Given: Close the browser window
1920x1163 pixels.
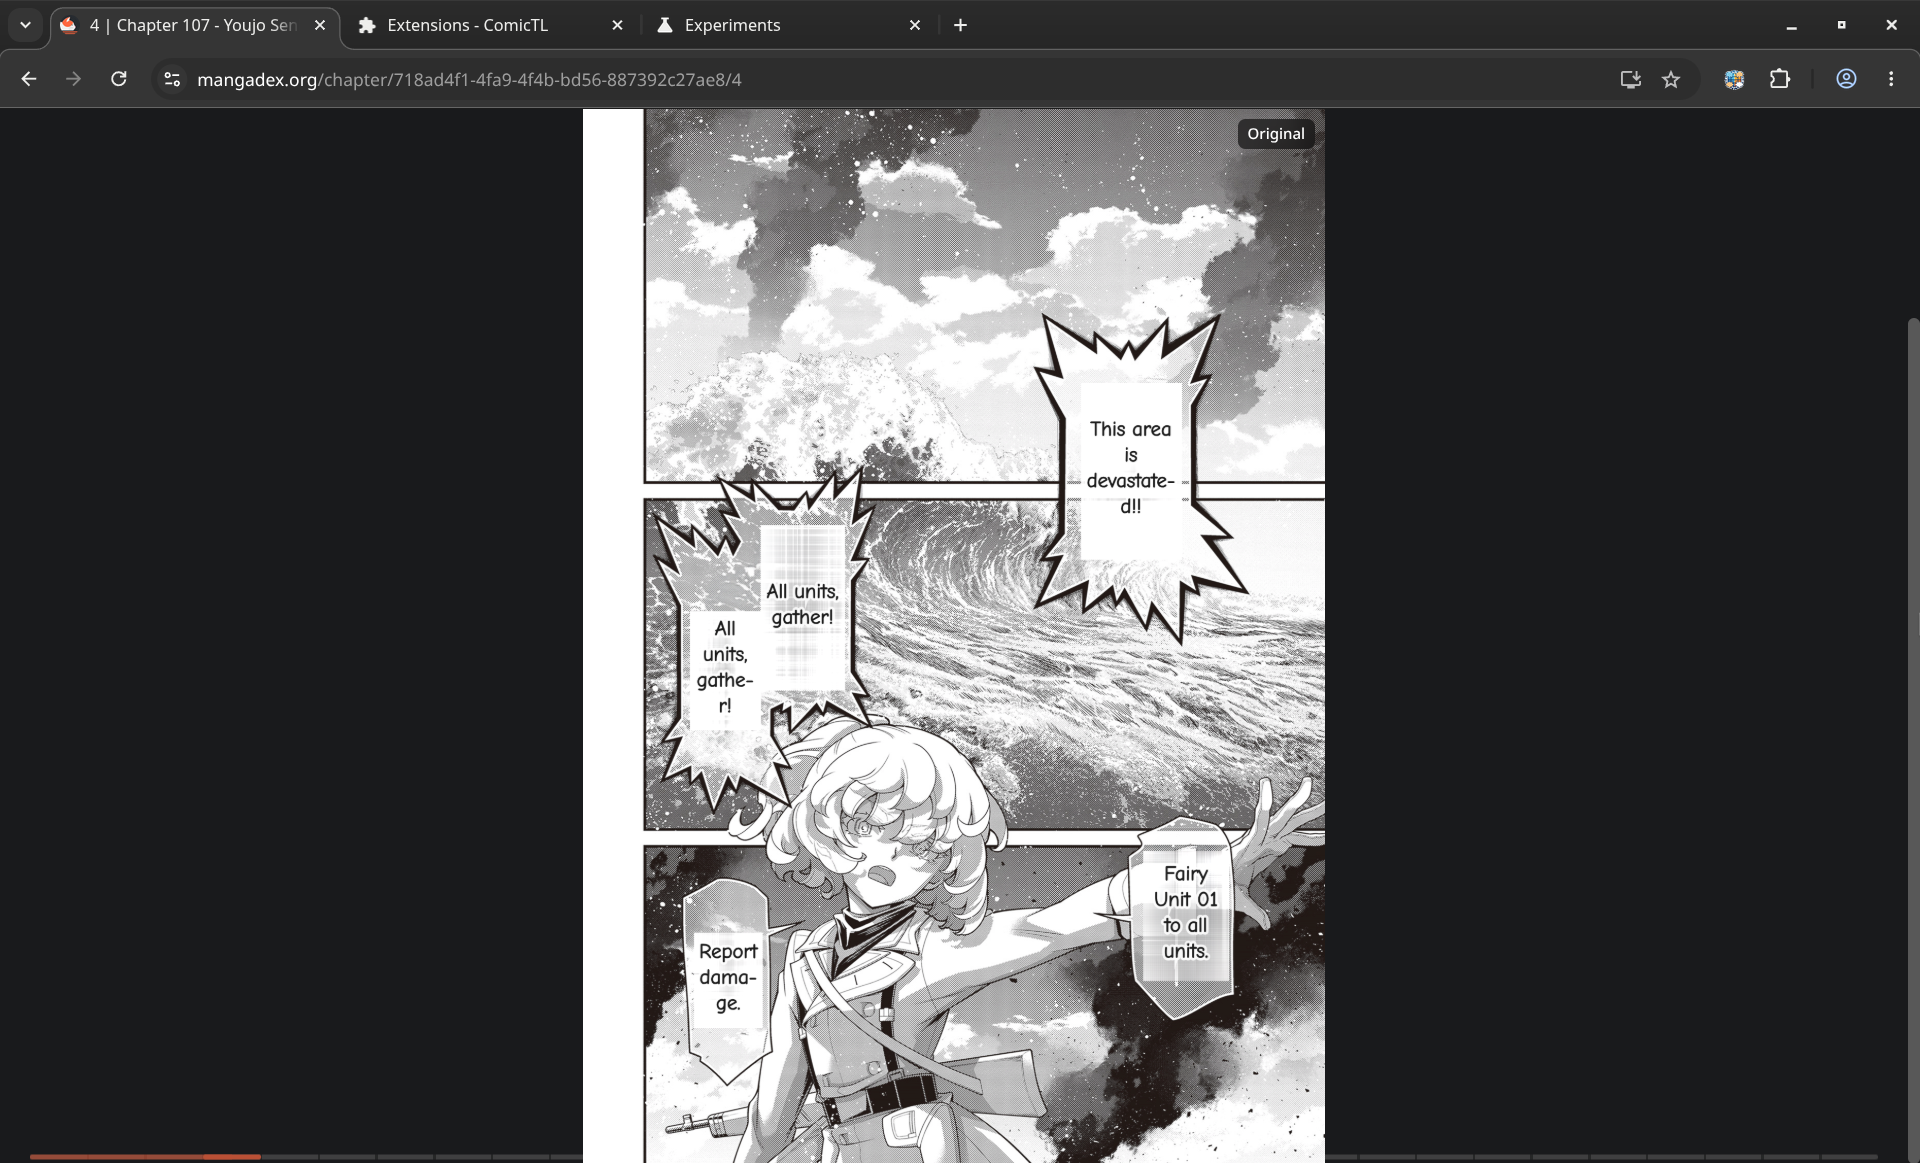Looking at the screenshot, I should pos(1891,25).
